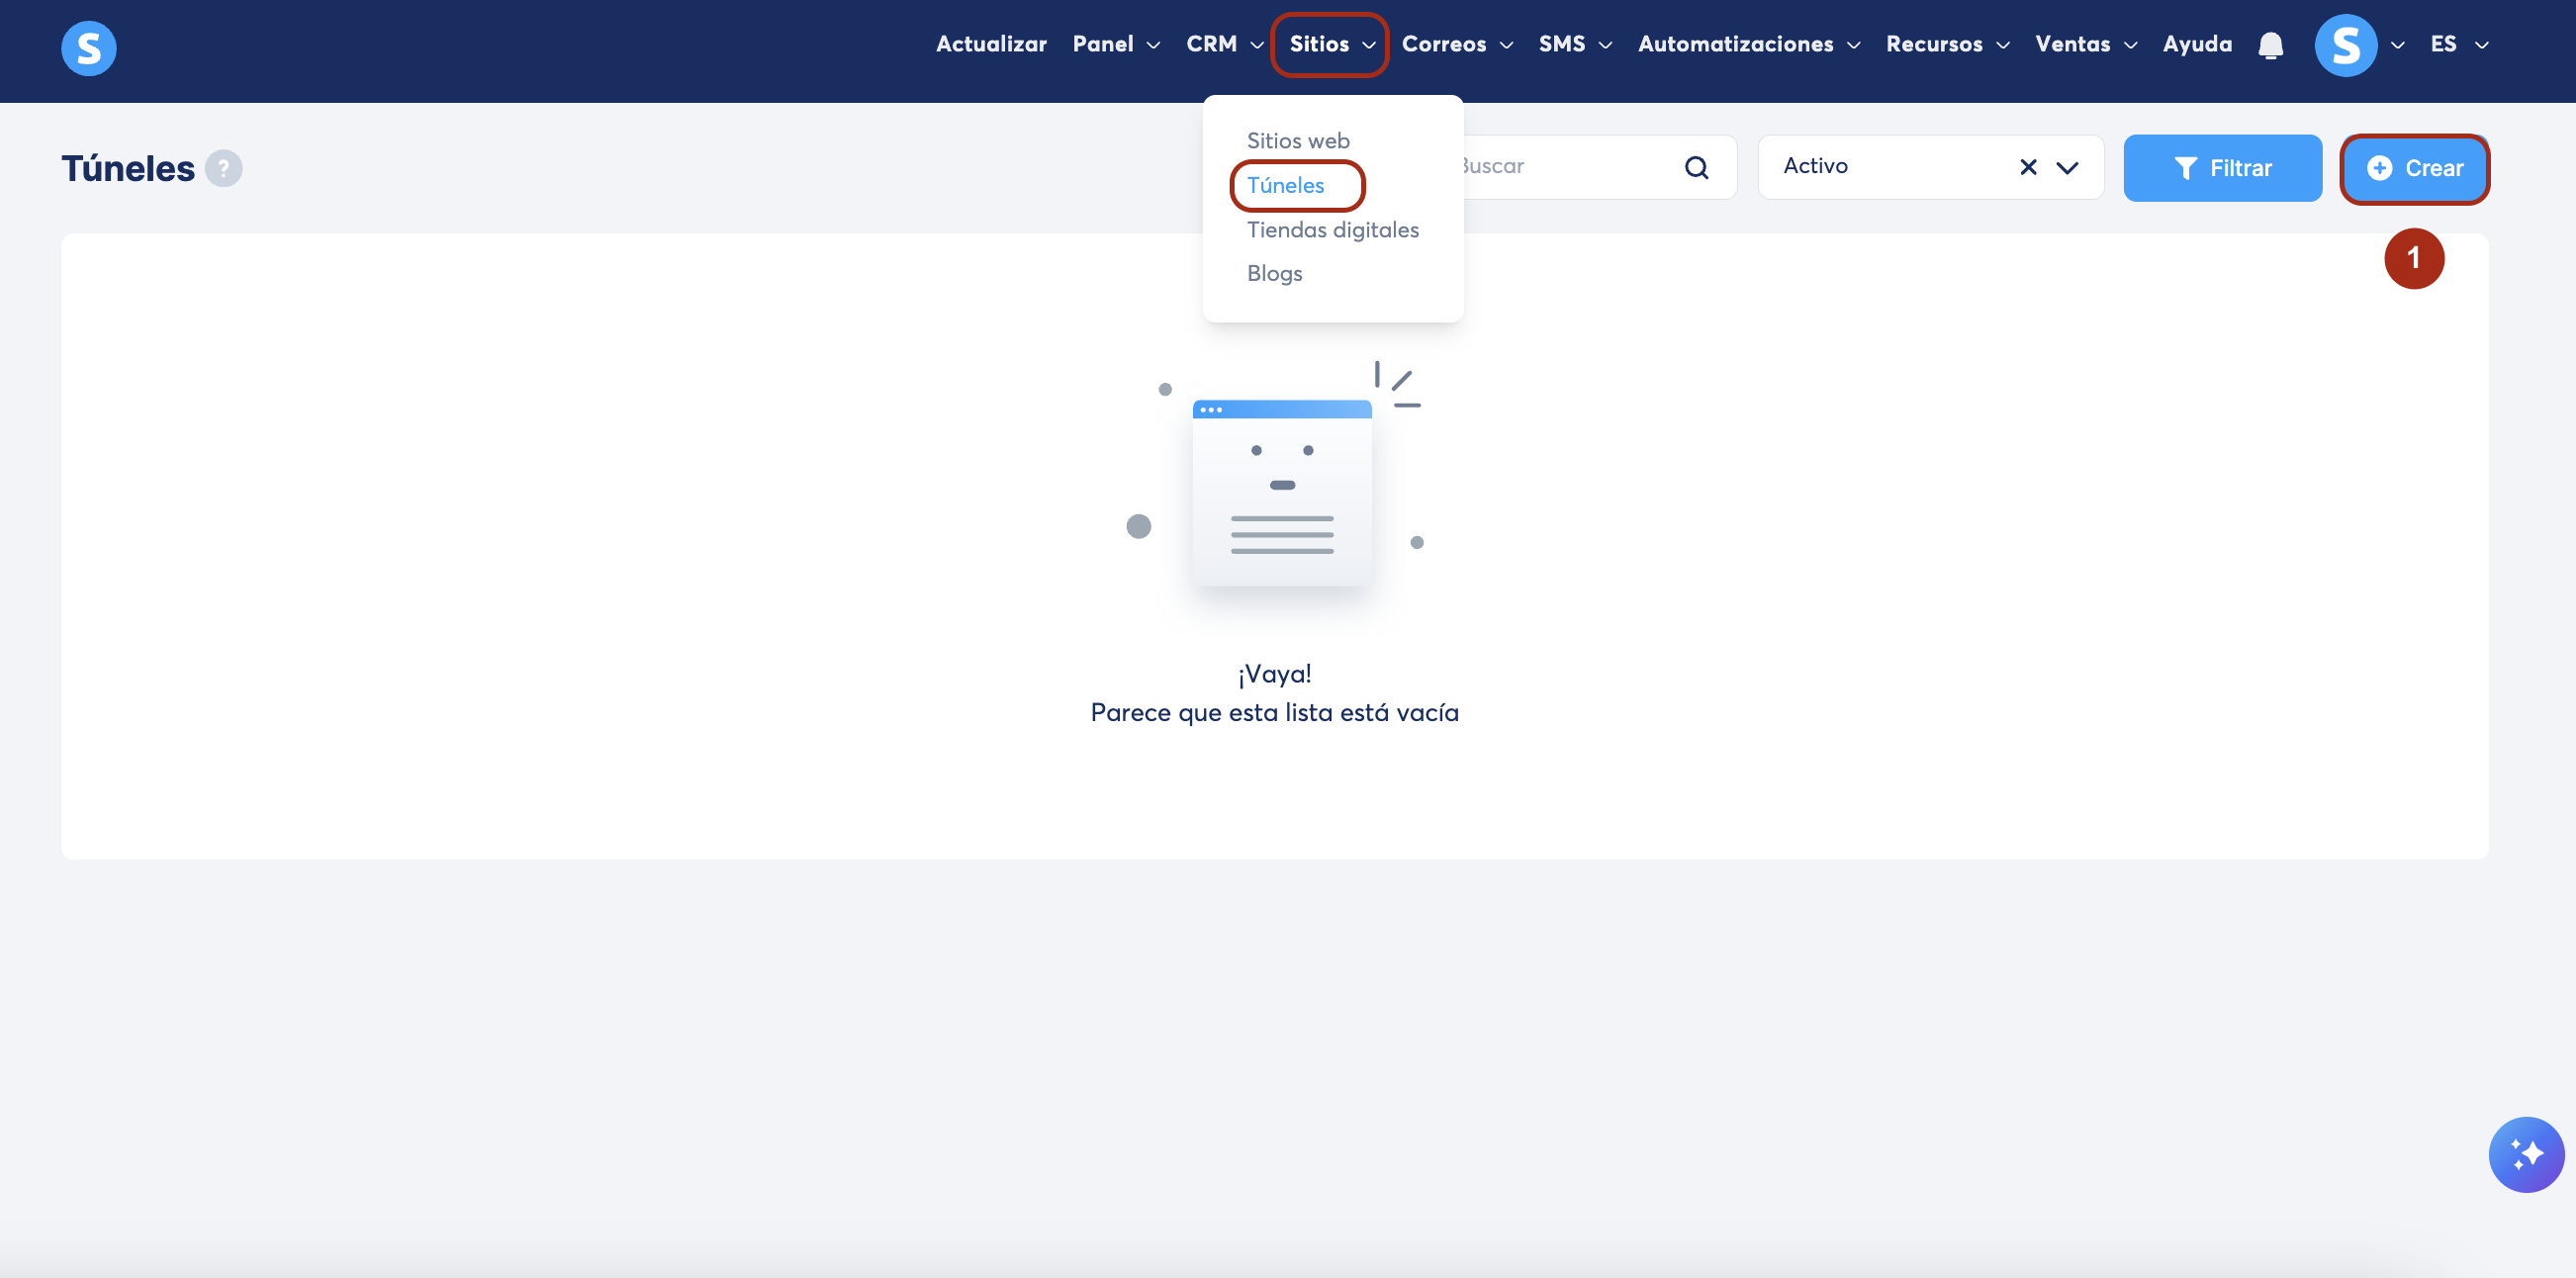Choose Túneles in the Sitios menu
Viewport: 2576px width, 1278px height.
[1285, 185]
